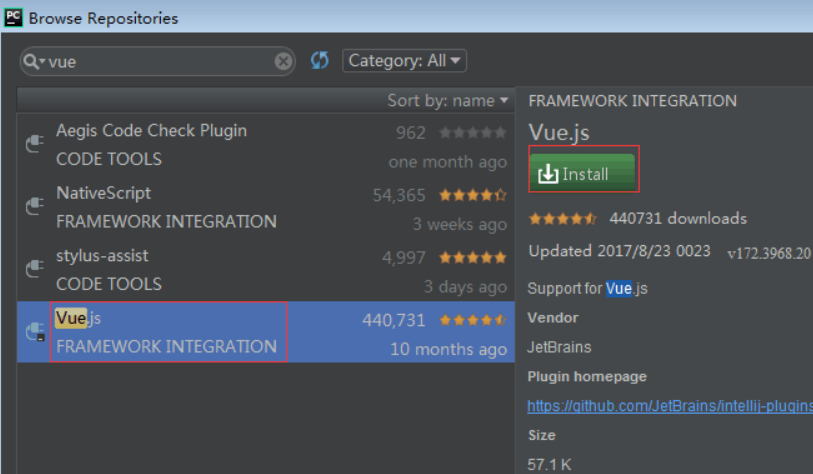Select the stylus-assist plugin row
Viewport: 813px width, 474px height.
coord(265,270)
